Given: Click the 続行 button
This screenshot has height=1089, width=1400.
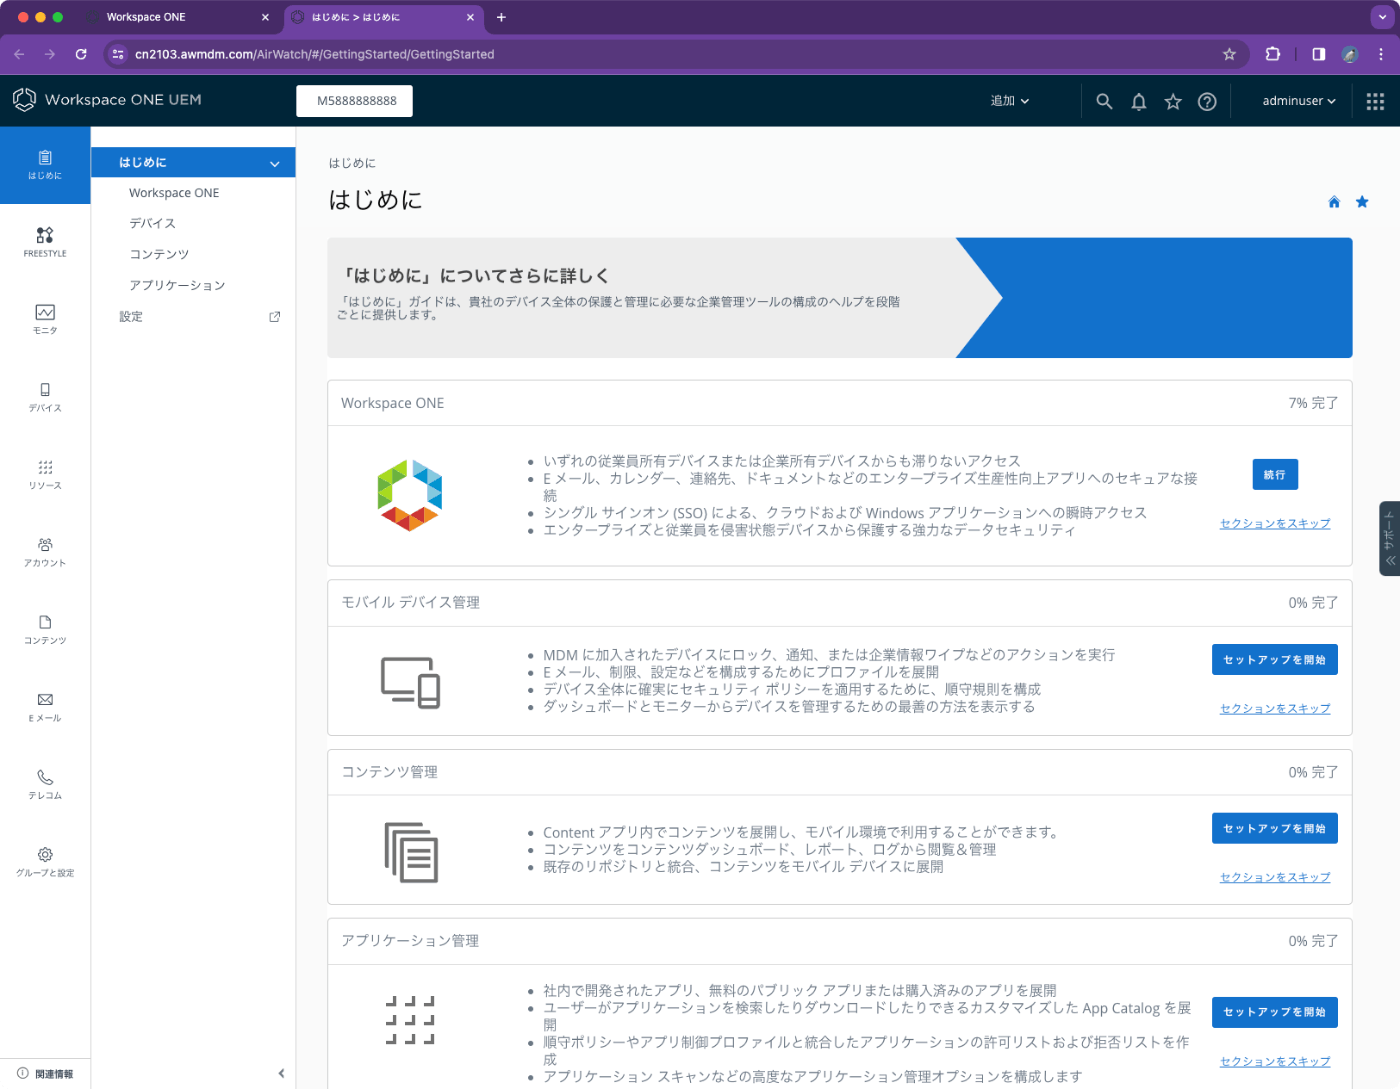Looking at the screenshot, I should [x=1275, y=475].
